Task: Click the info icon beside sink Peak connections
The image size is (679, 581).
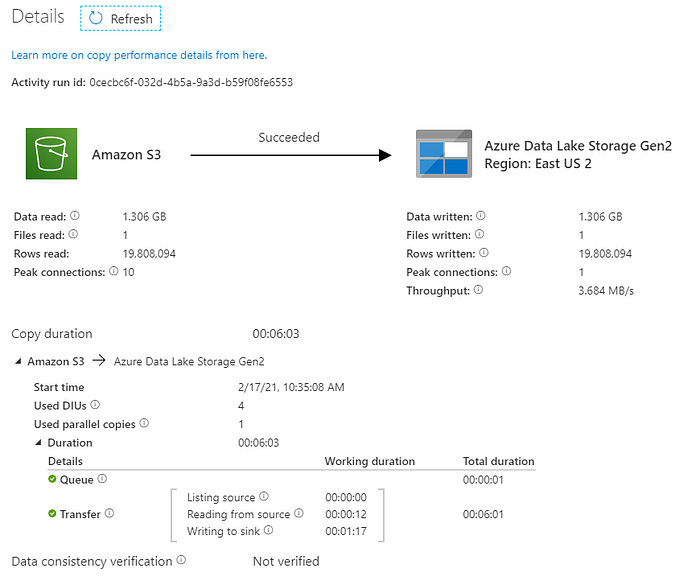Action: (506, 271)
